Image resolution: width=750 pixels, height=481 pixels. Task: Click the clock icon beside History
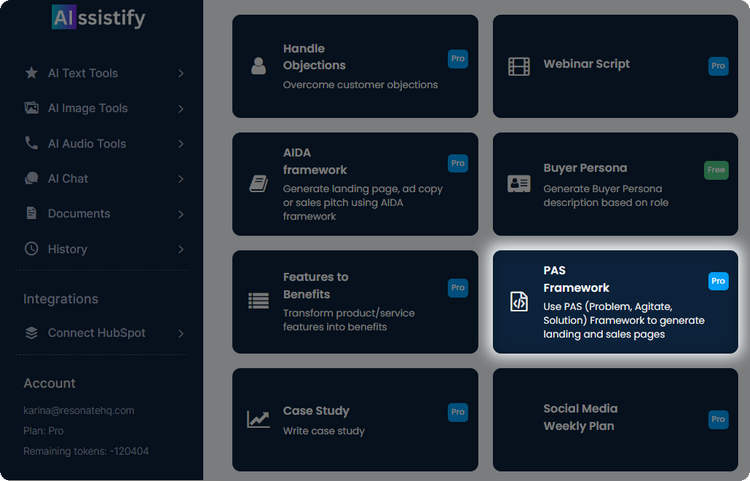coord(31,249)
